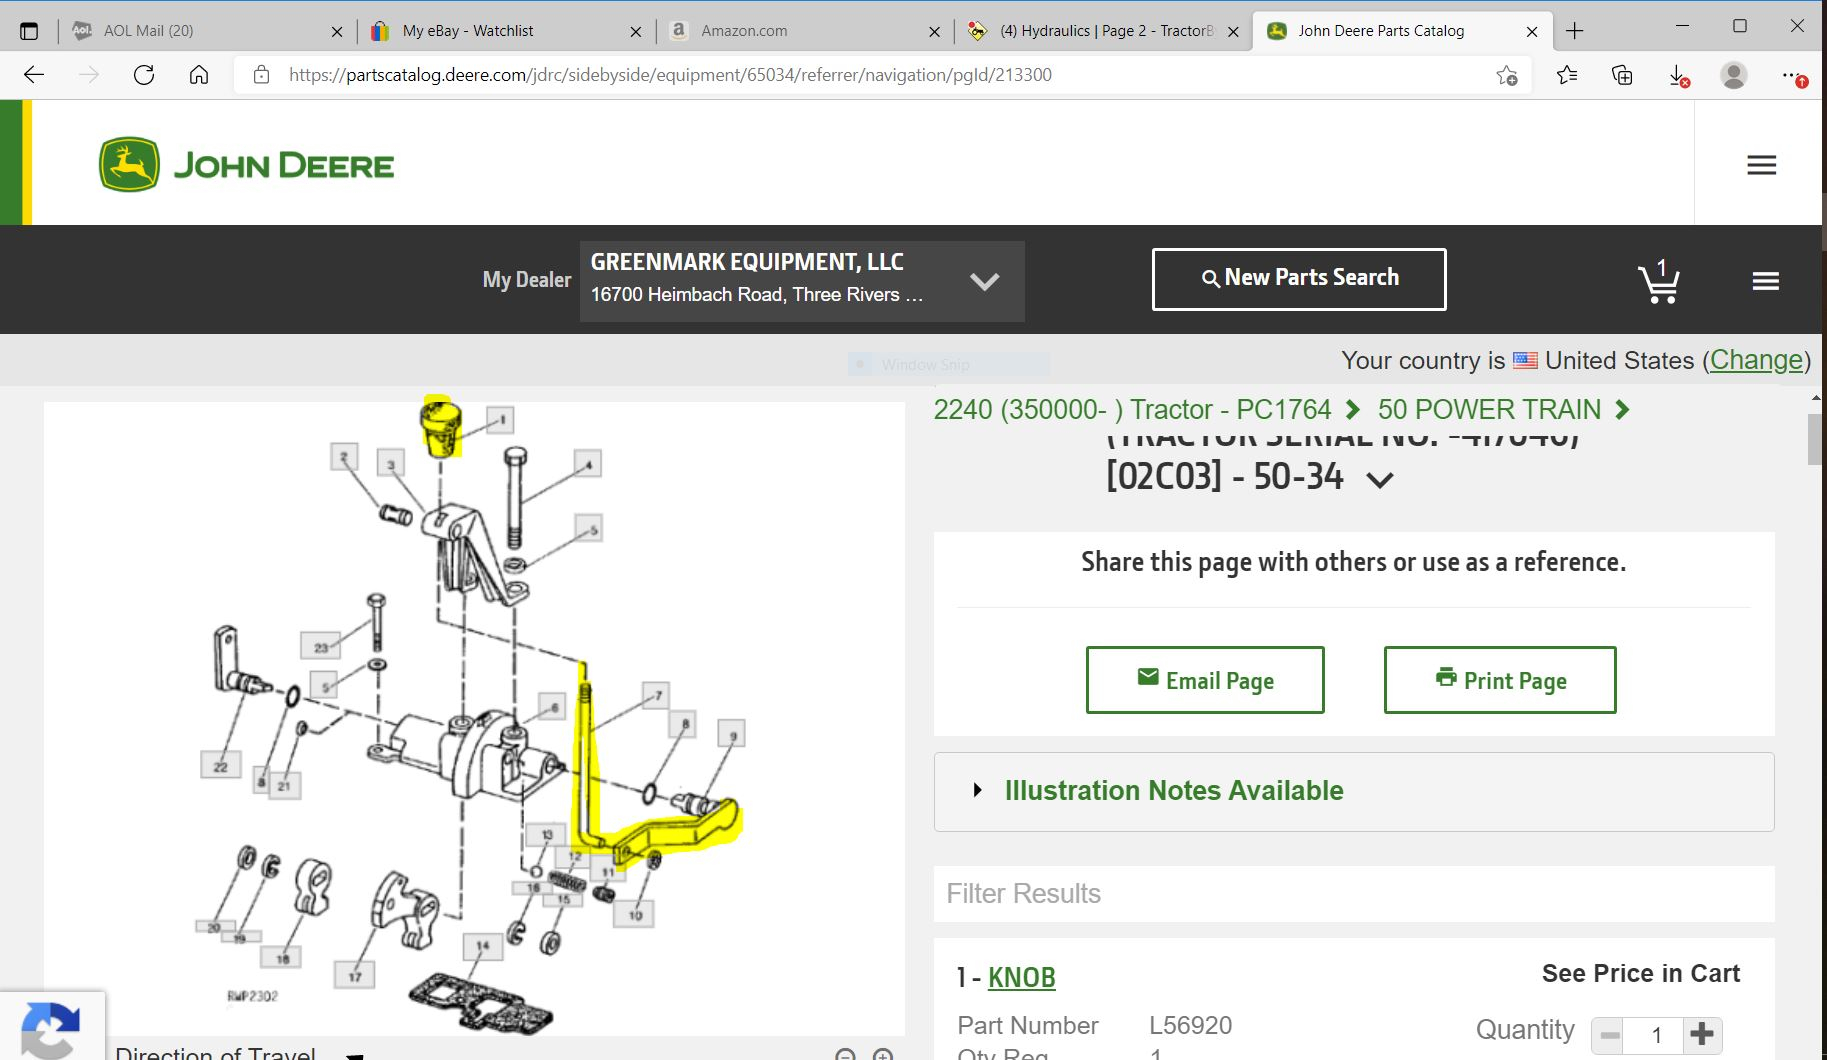View site security lock information

pyautogui.click(x=262, y=75)
